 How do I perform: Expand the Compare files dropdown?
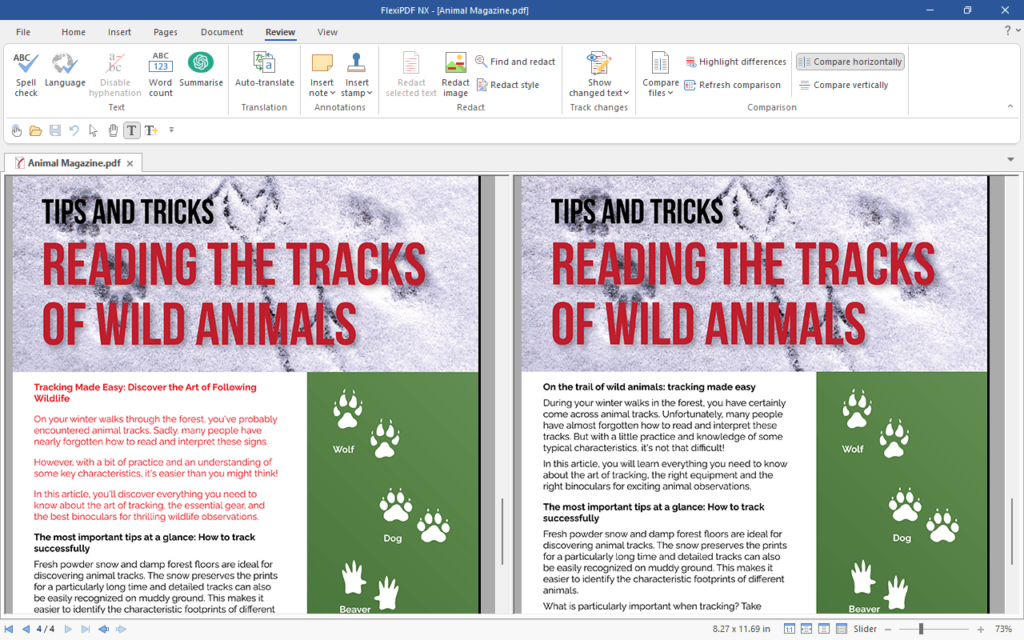(660, 93)
